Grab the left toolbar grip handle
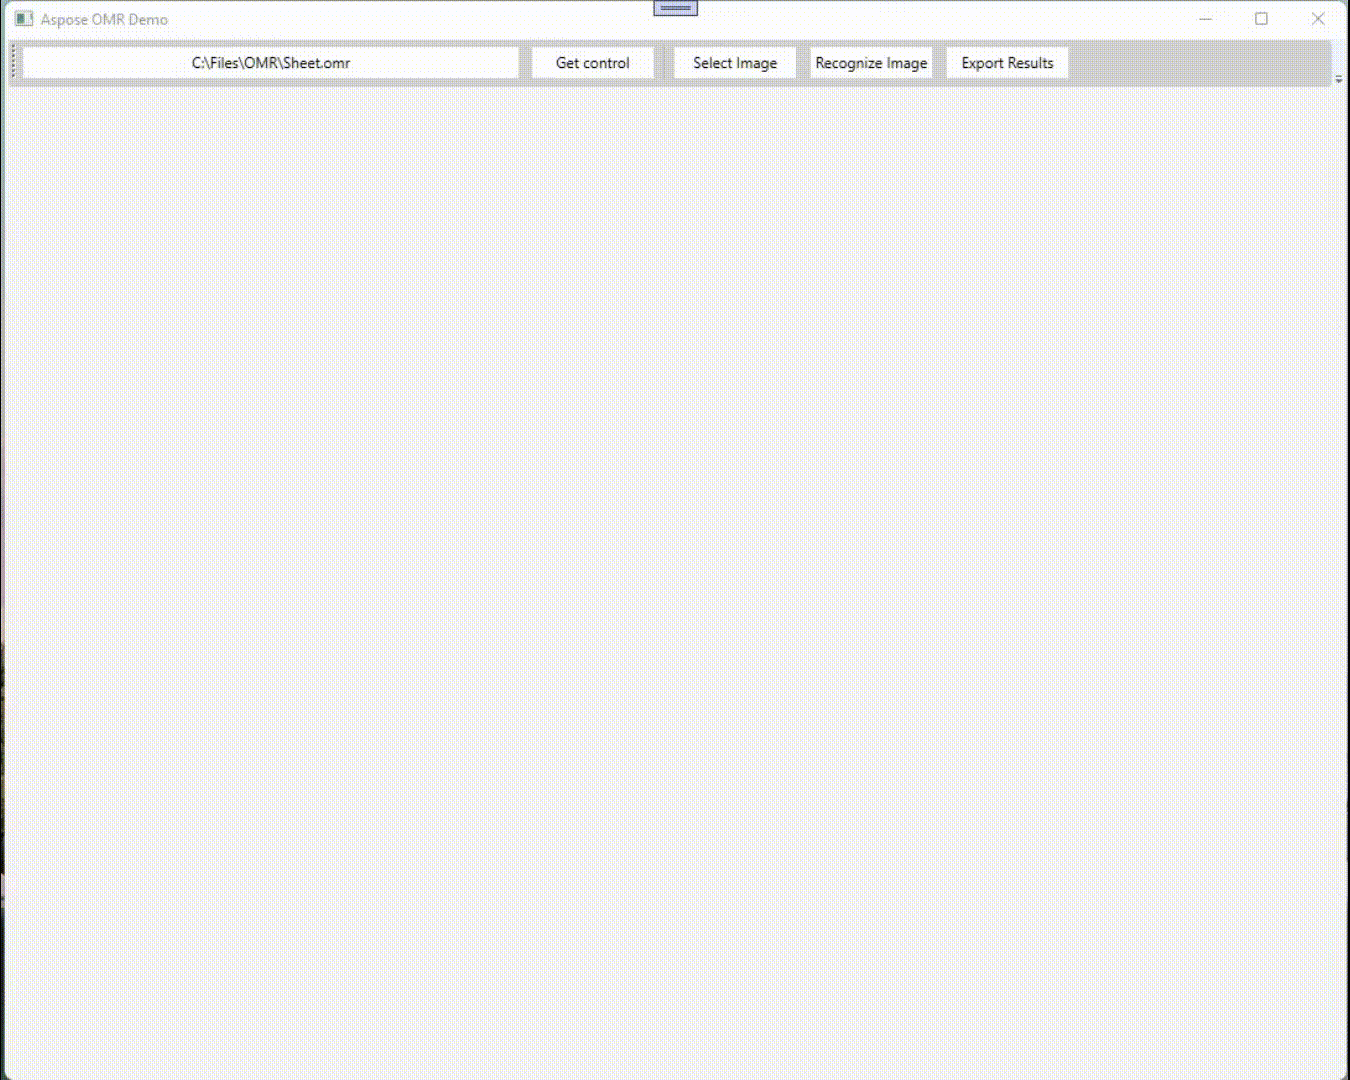Viewport: 1350px width, 1080px height. tap(14, 62)
